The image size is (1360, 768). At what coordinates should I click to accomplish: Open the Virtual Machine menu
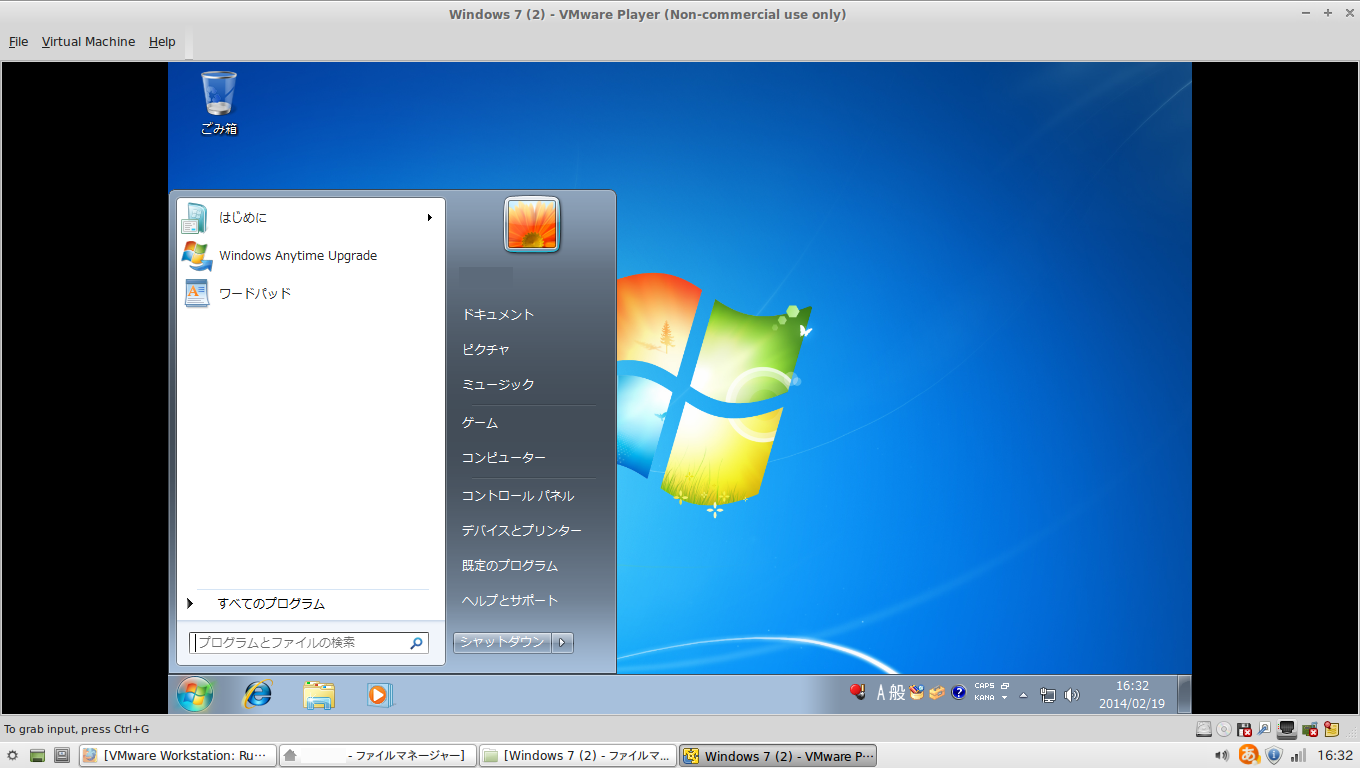[x=88, y=42]
